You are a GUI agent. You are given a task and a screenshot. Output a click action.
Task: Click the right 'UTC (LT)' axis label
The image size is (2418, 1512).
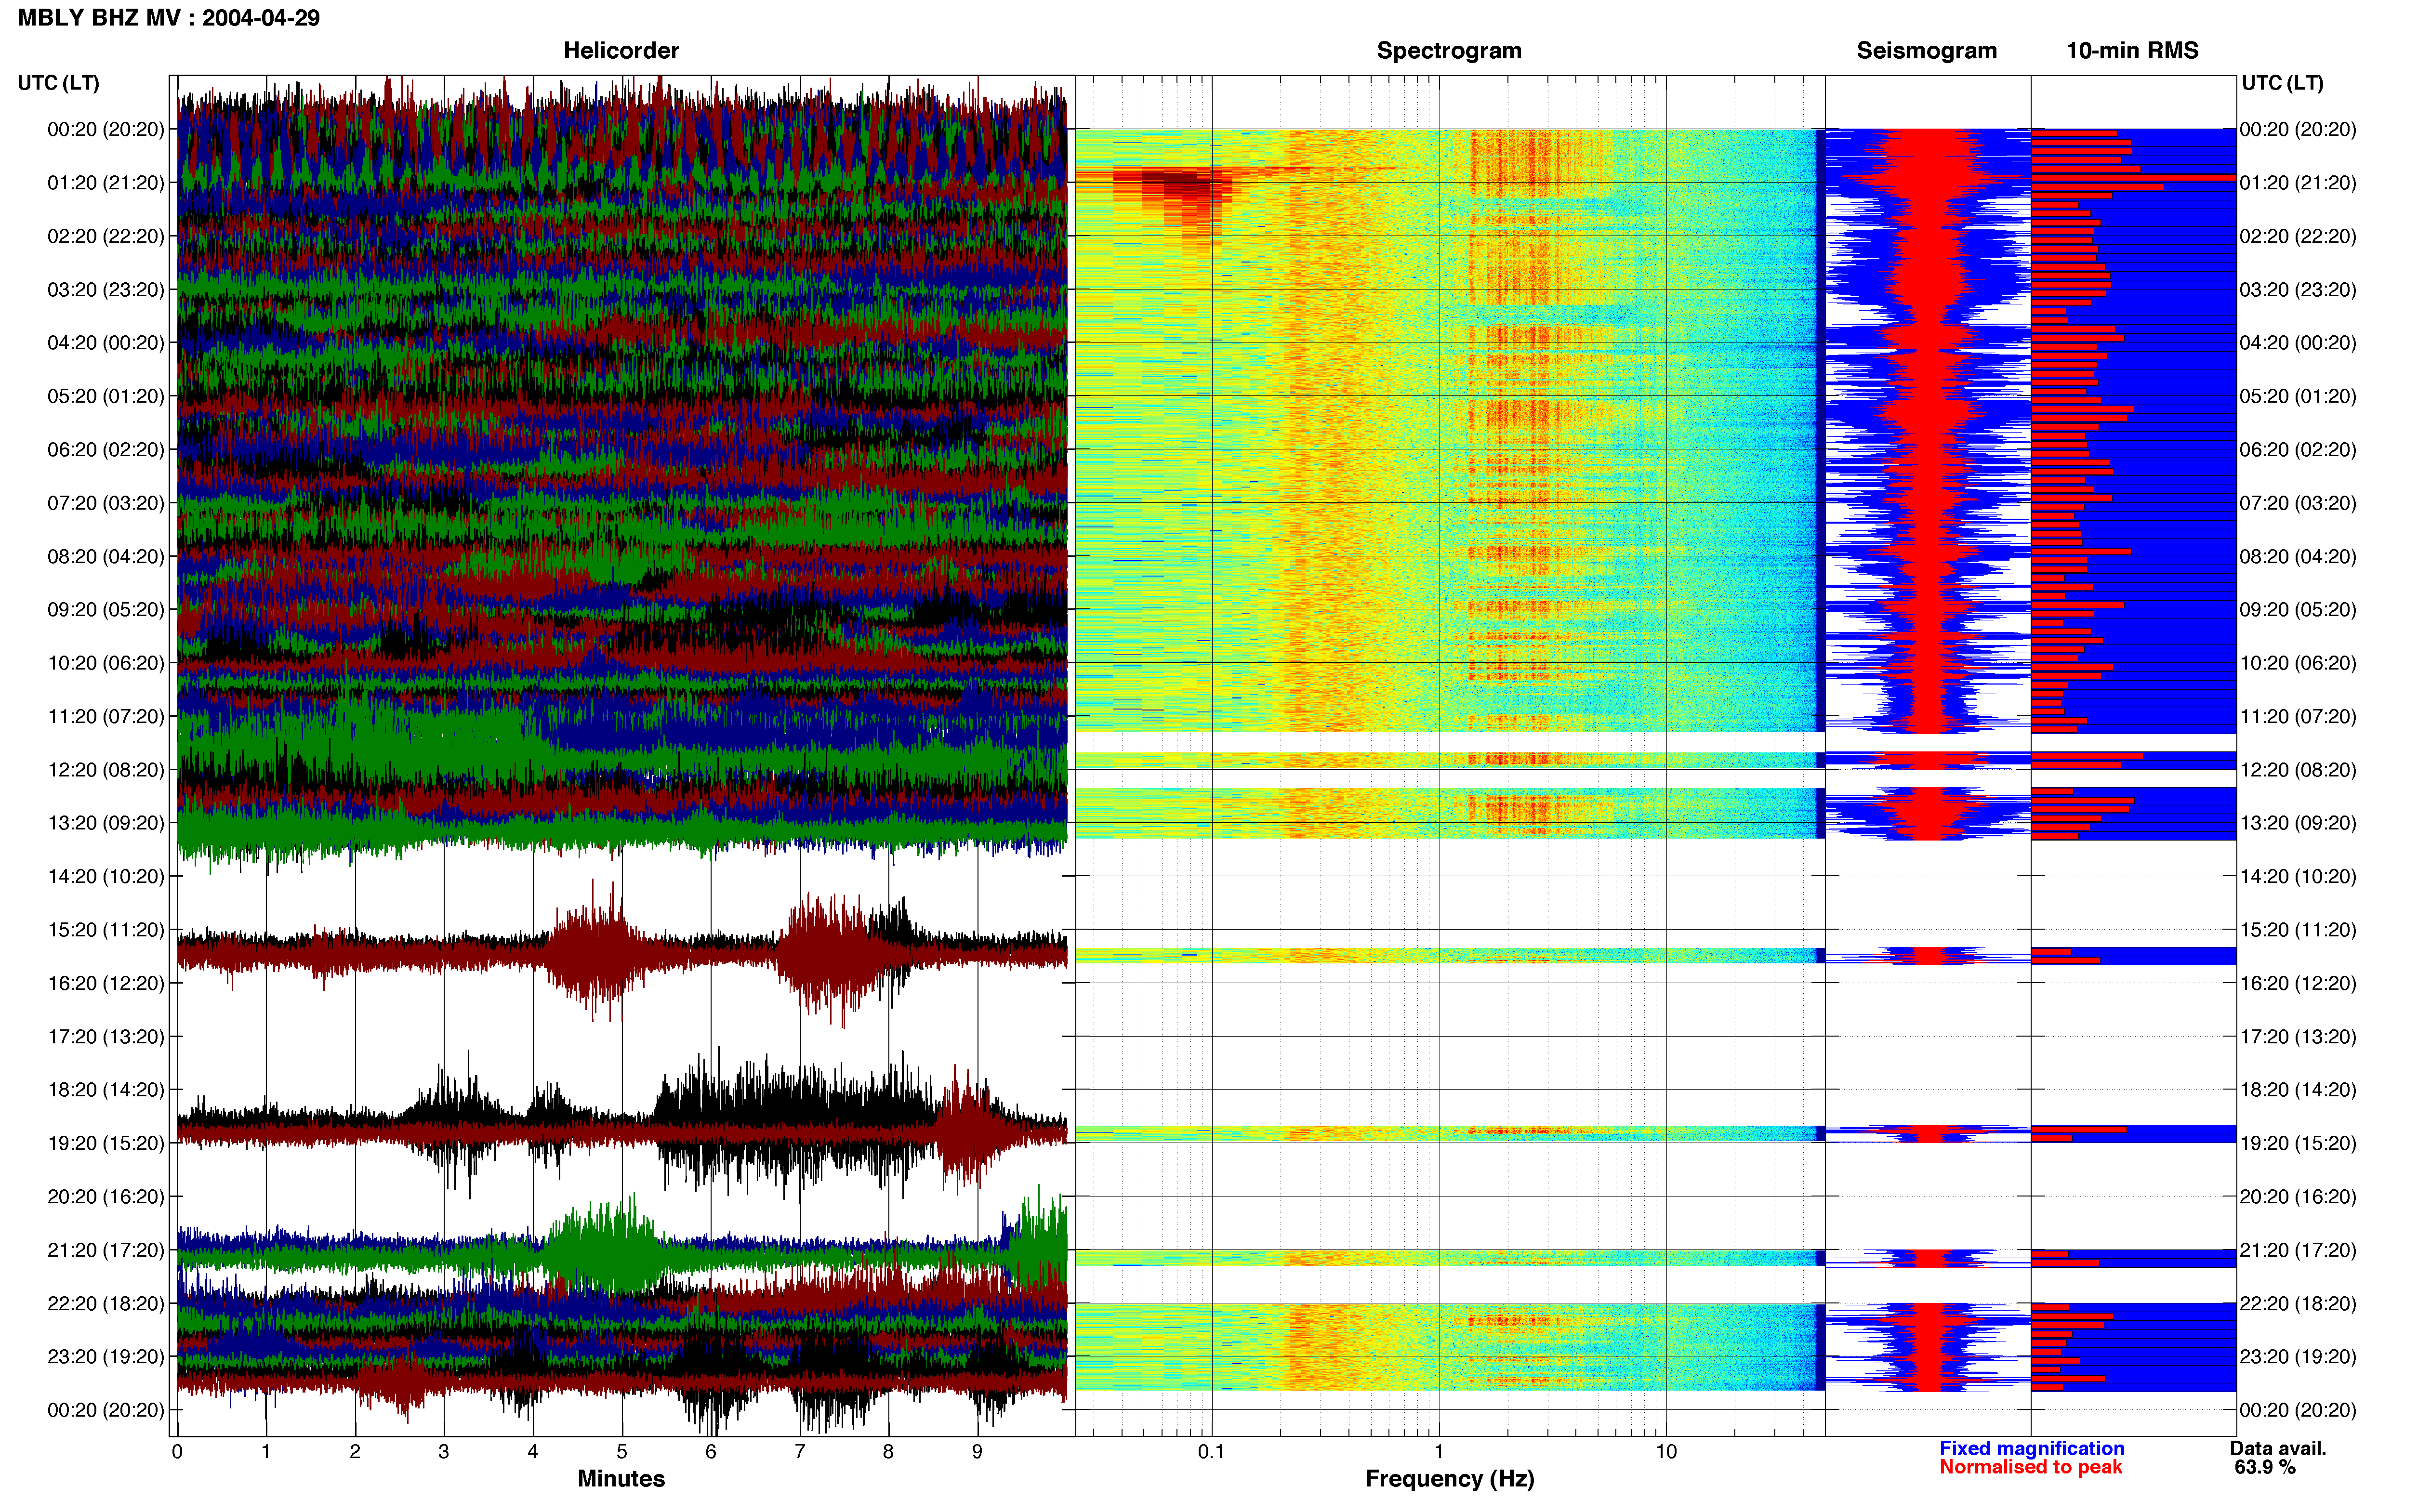point(2282,83)
